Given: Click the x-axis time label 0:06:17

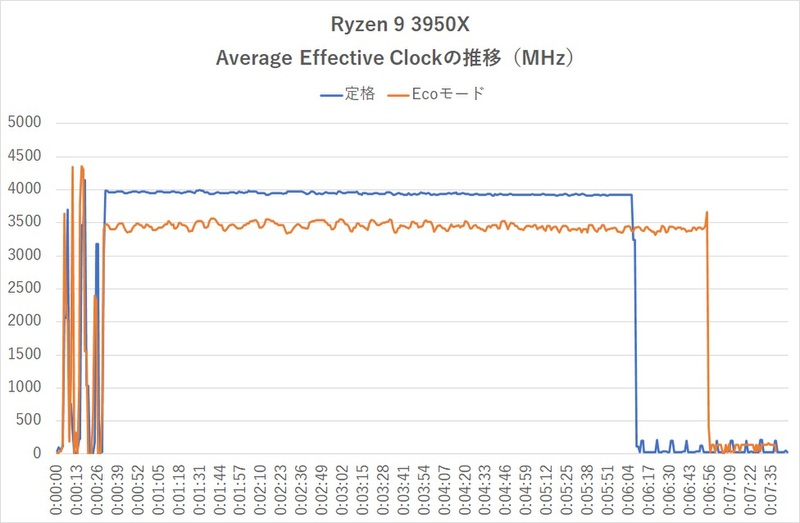Looking at the screenshot, I should click(x=647, y=490).
